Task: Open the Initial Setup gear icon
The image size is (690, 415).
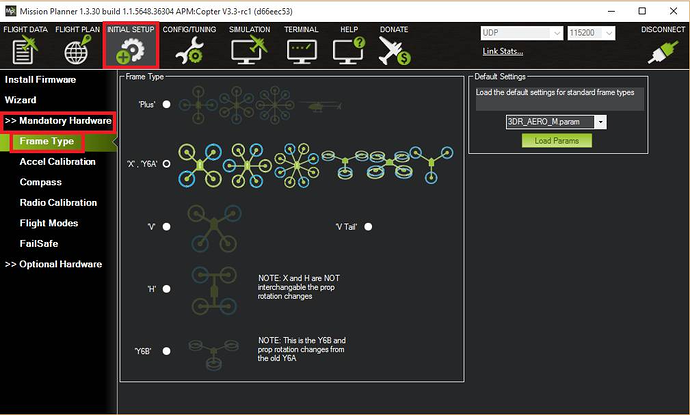Action: (130, 48)
